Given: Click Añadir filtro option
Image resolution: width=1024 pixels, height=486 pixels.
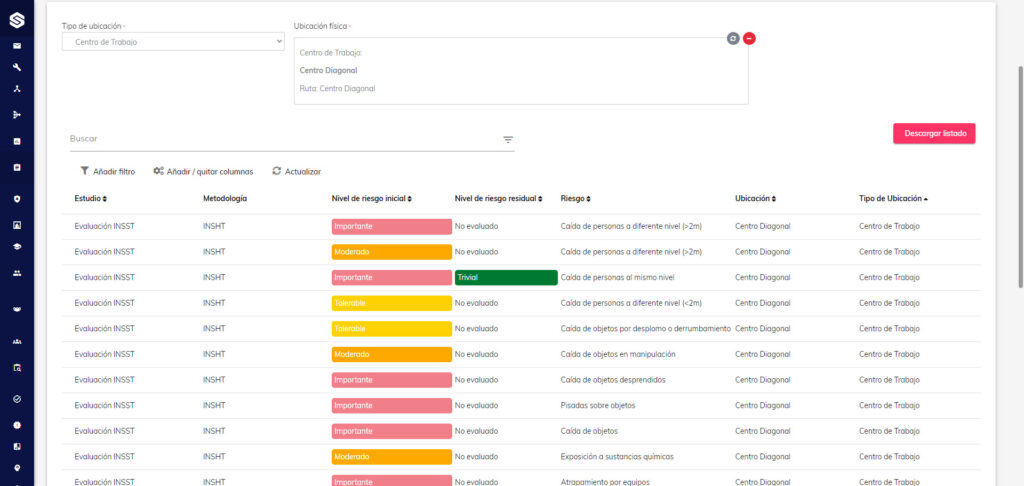Looking at the screenshot, I should (108, 171).
